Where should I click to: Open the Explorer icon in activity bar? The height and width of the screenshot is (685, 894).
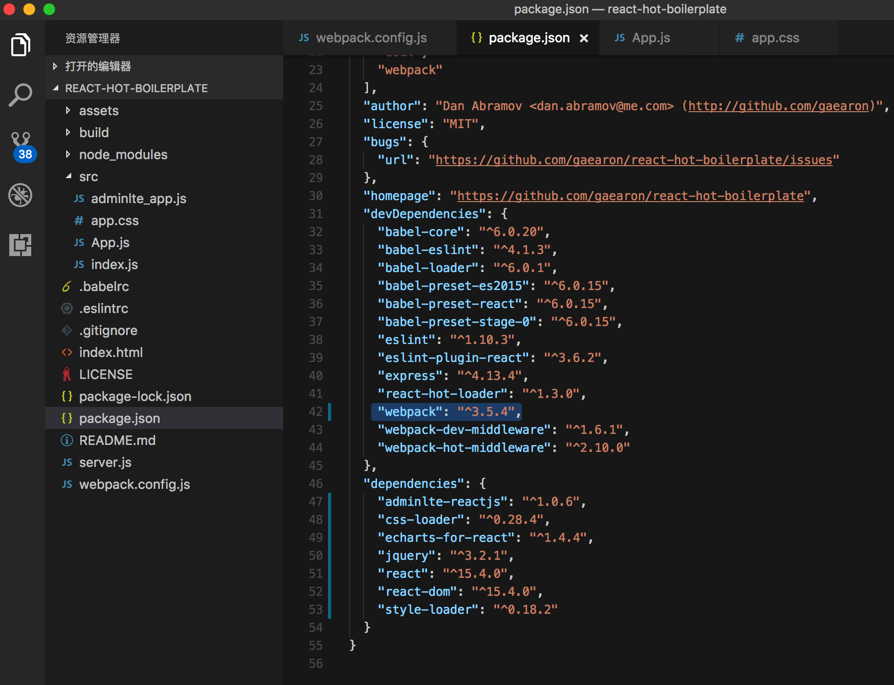(x=21, y=45)
